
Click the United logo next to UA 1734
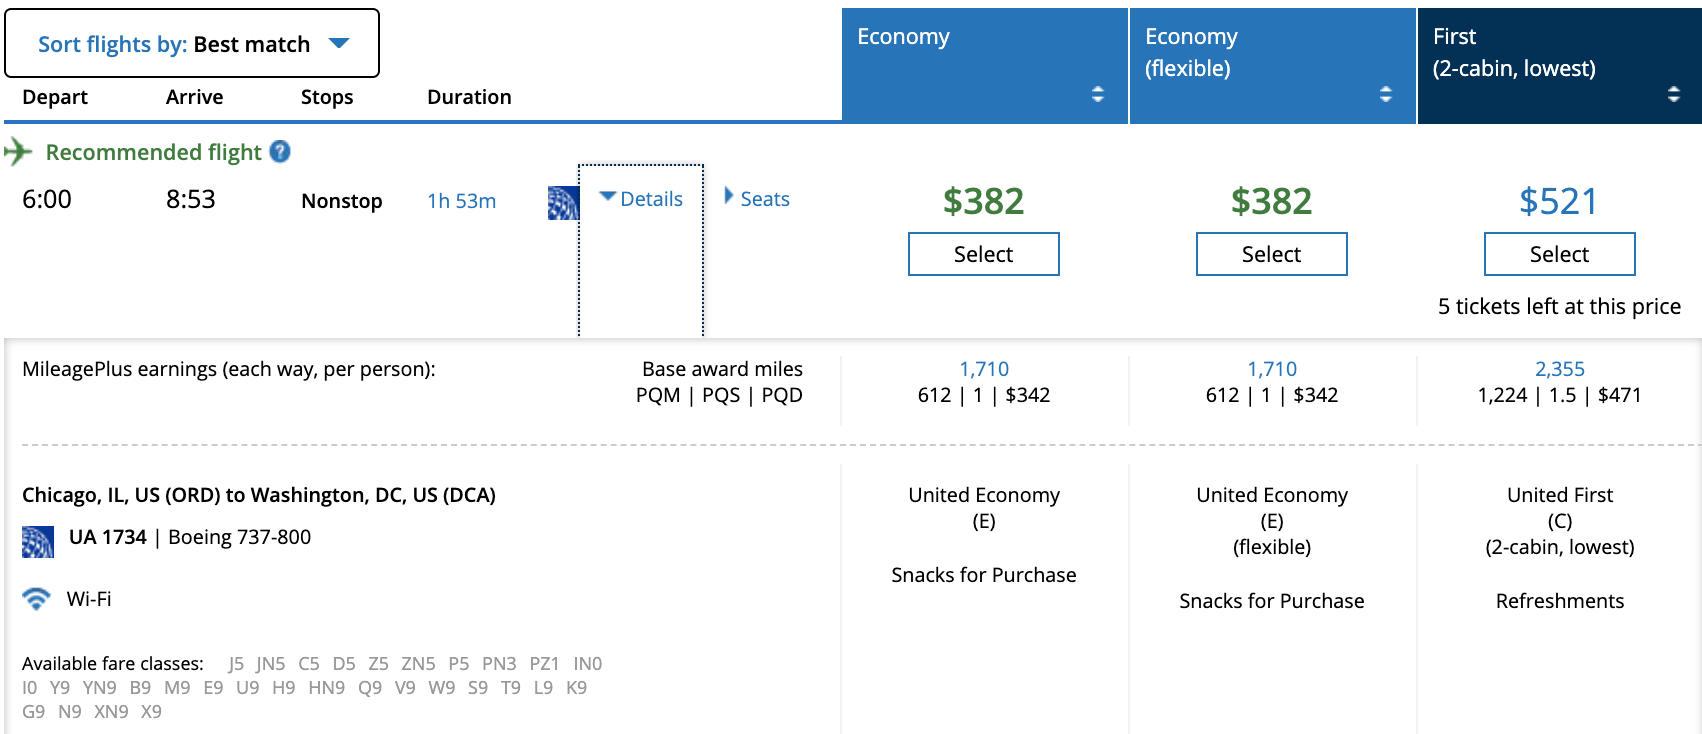pos(38,541)
